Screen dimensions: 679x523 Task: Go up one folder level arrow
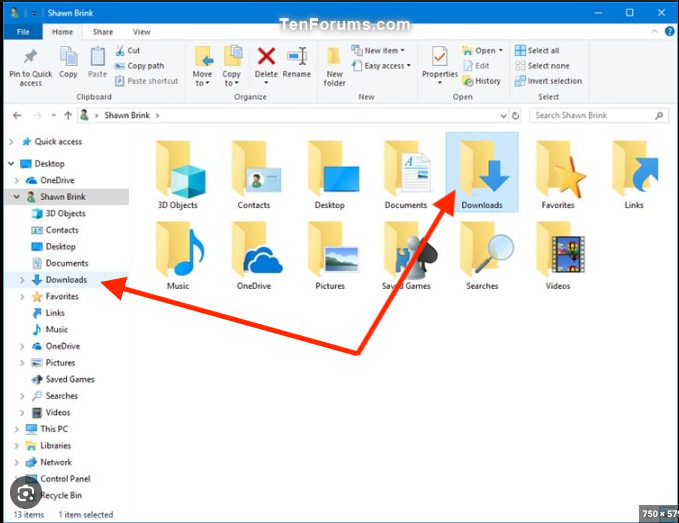[x=68, y=116]
